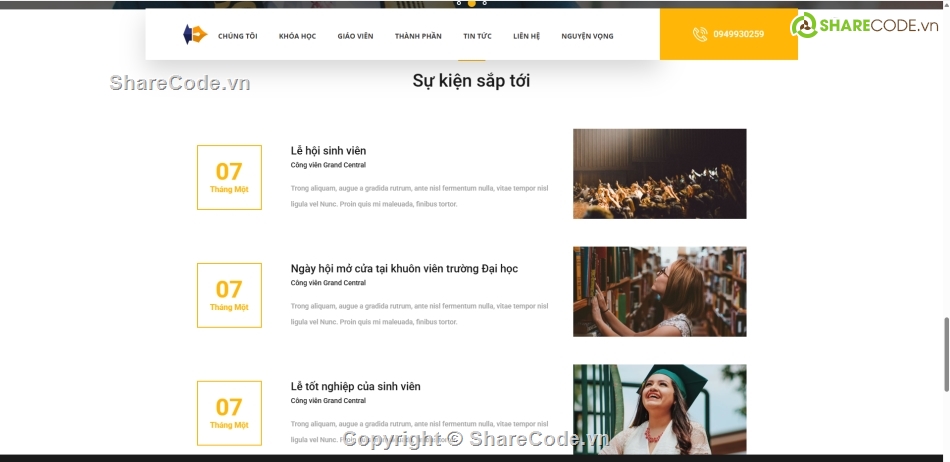Call the phone number 0949930259

coord(739,35)
